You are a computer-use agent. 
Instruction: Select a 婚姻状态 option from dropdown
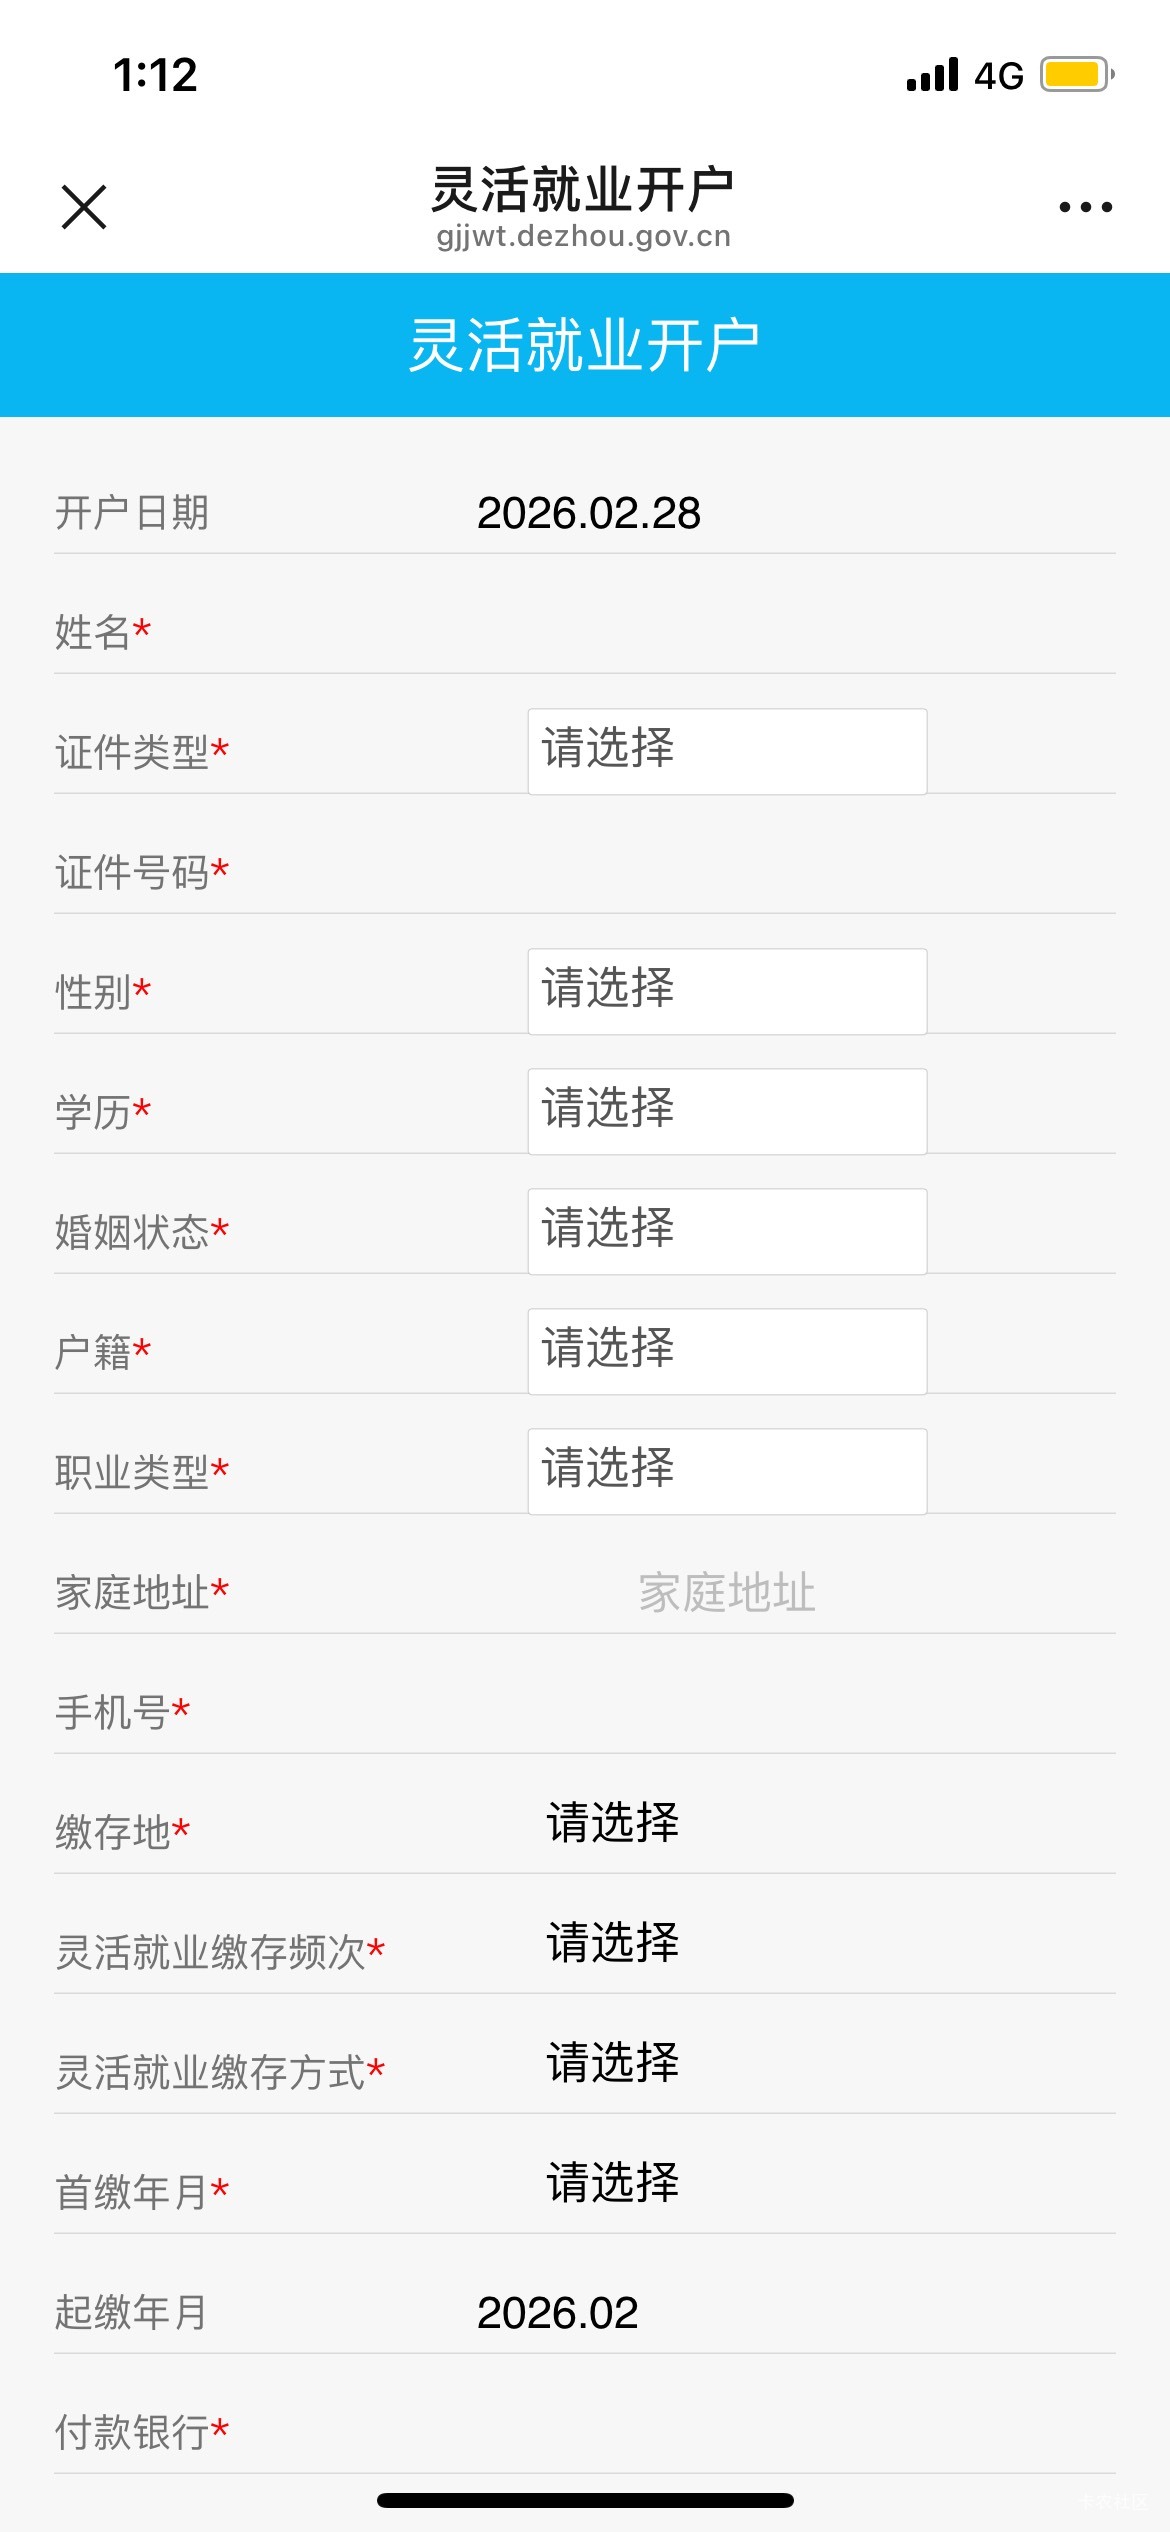[727, 1231]
